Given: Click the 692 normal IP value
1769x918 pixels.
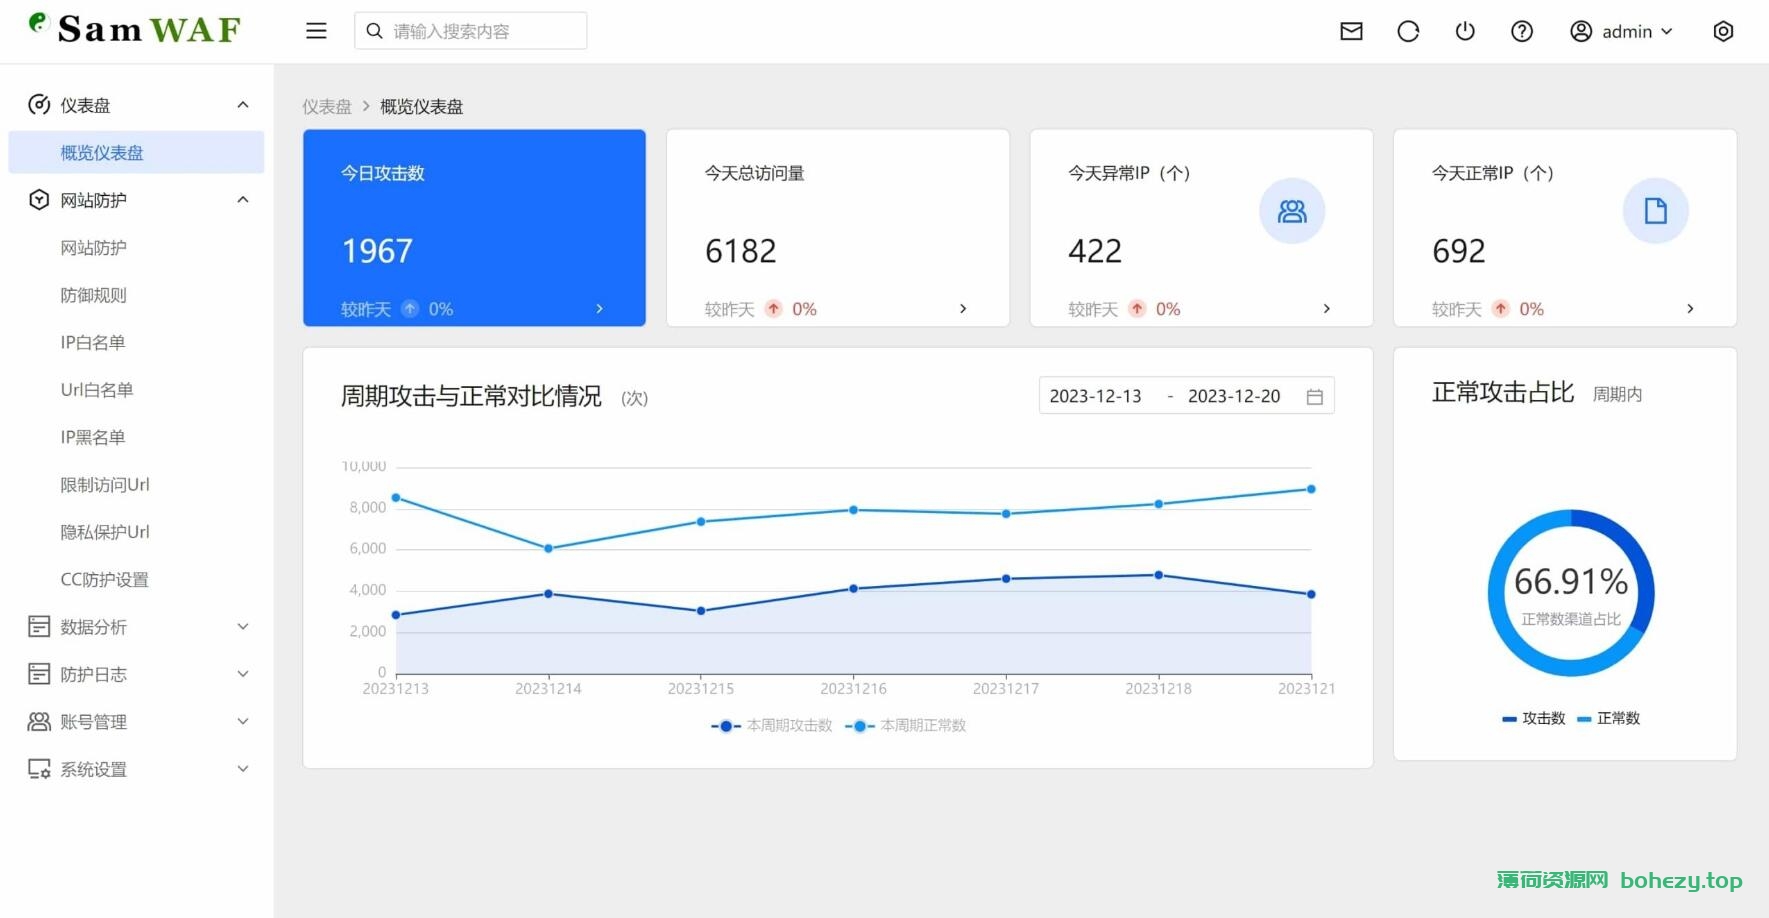Looking at the screenshot, I should pos(1459,251).
